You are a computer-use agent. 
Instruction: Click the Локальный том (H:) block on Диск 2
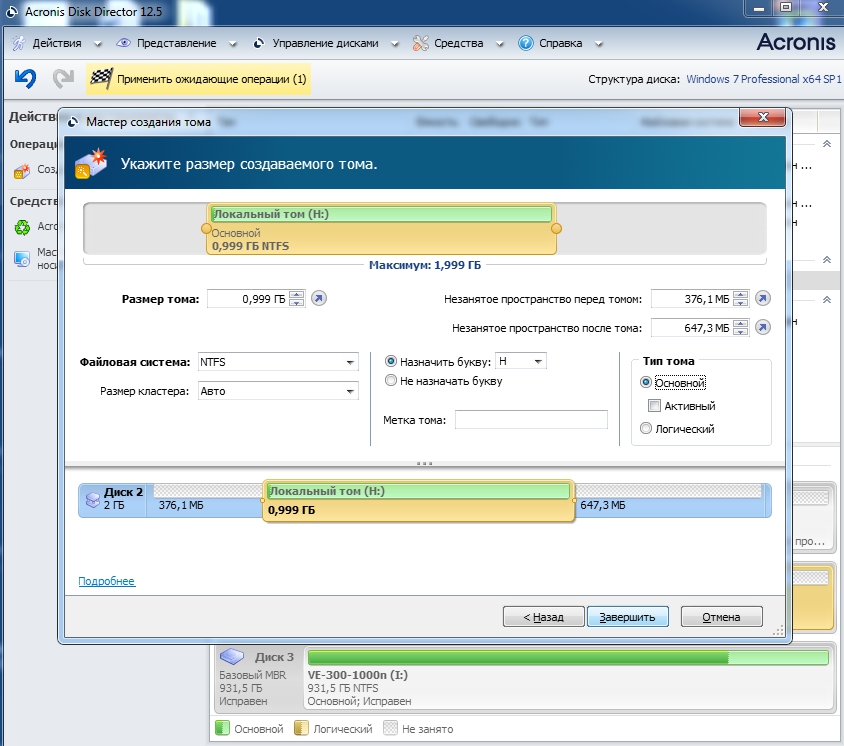(418, 501)
